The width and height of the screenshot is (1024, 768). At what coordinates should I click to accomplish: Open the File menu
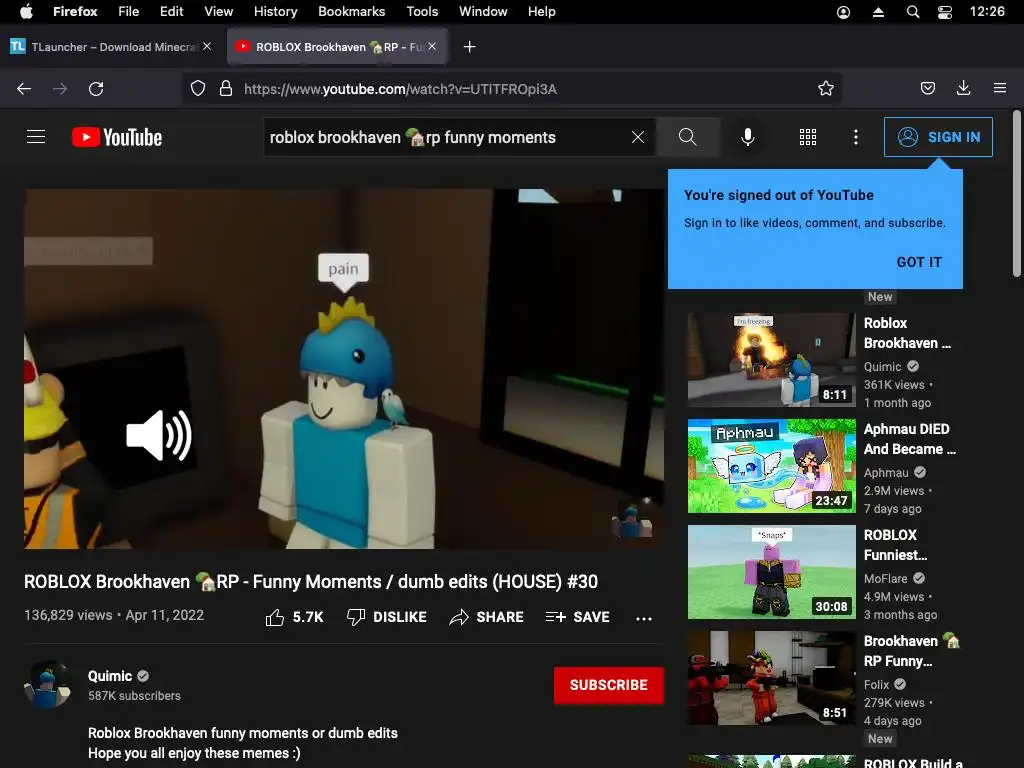129,12
